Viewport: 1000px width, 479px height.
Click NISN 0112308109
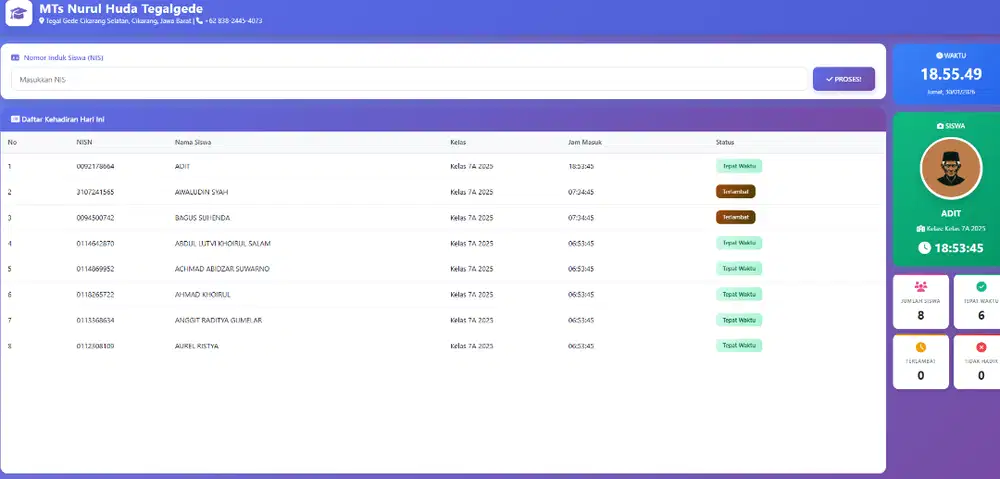(96, 346)
